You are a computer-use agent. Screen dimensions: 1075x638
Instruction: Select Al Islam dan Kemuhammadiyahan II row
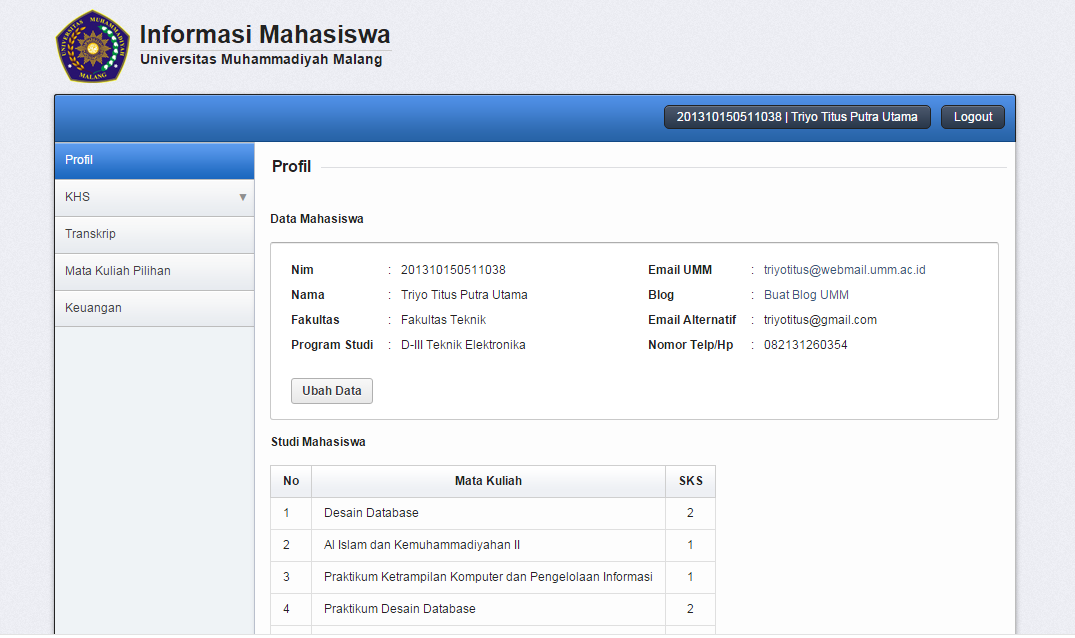pyautogui.click(x=493, y=545)
